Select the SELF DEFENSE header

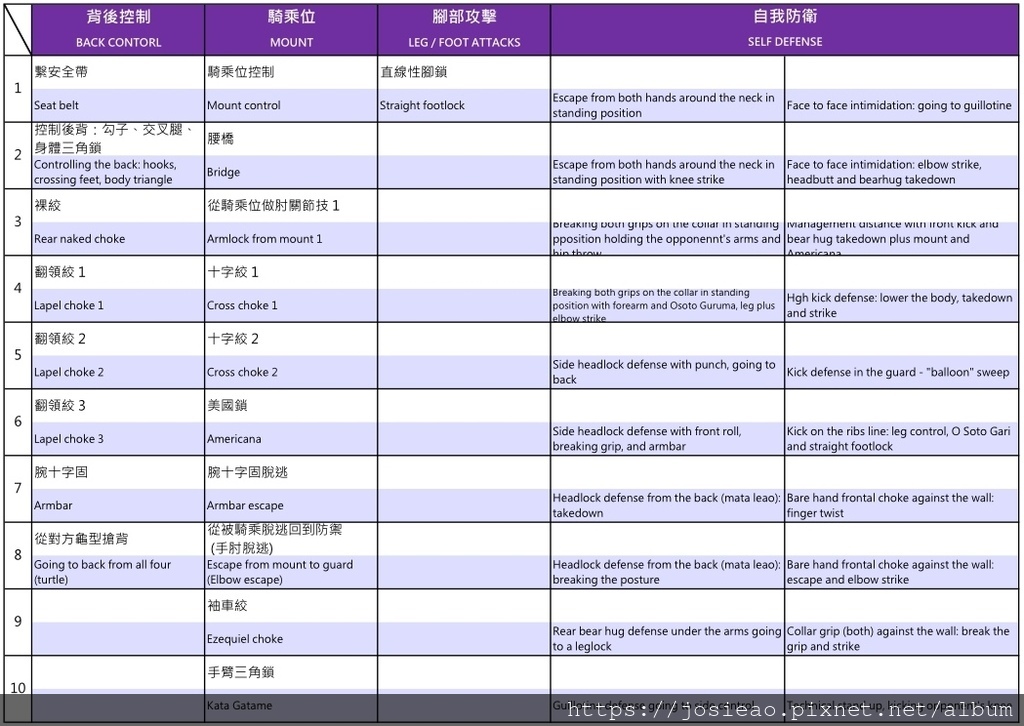coord(784,30)
